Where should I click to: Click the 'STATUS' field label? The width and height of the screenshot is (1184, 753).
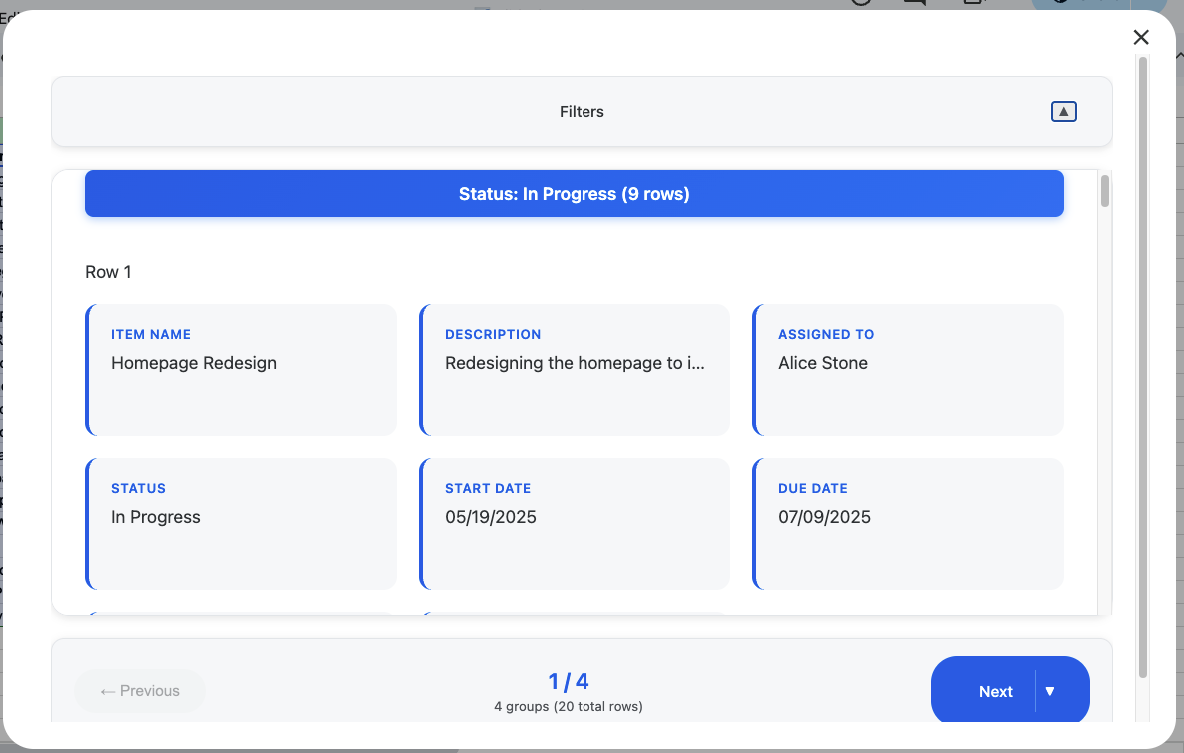138,489
